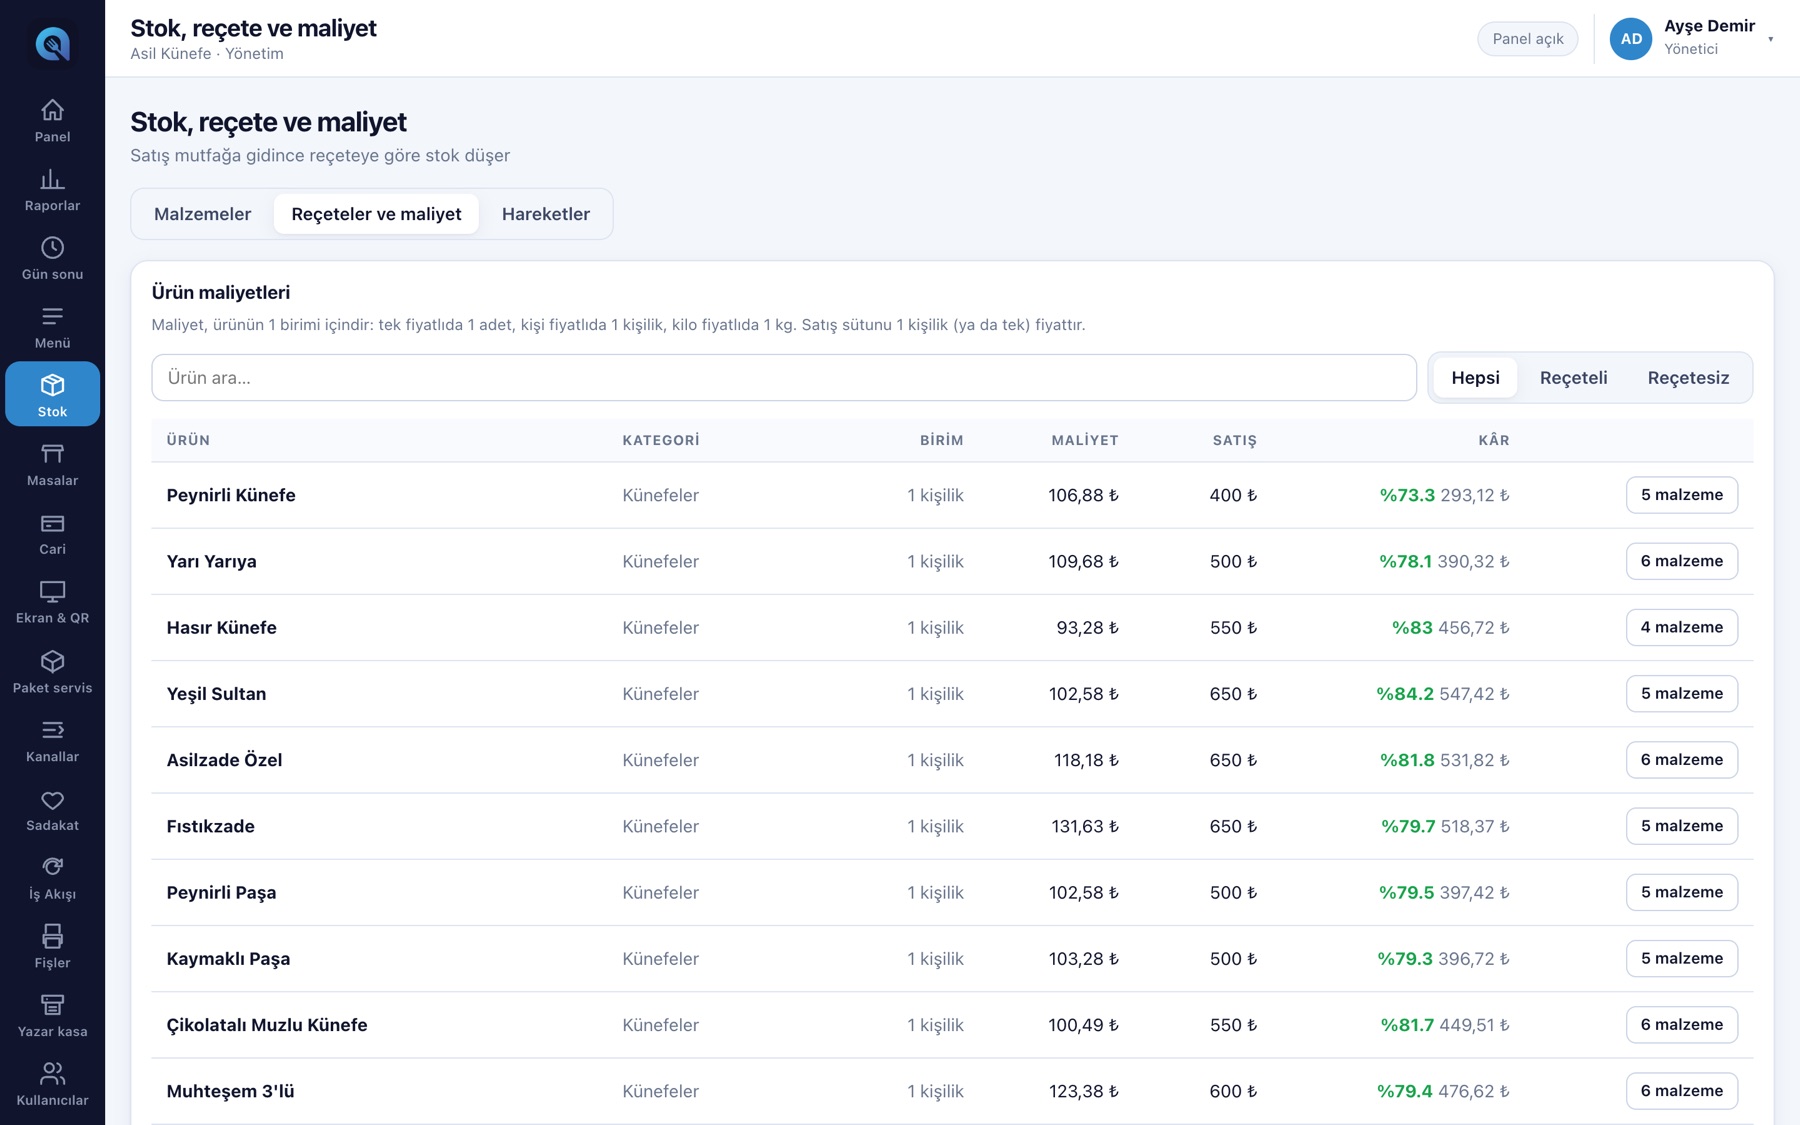Filter products by Reçetesiz
The image size is (1800, 1125).
pos(1688,378)
